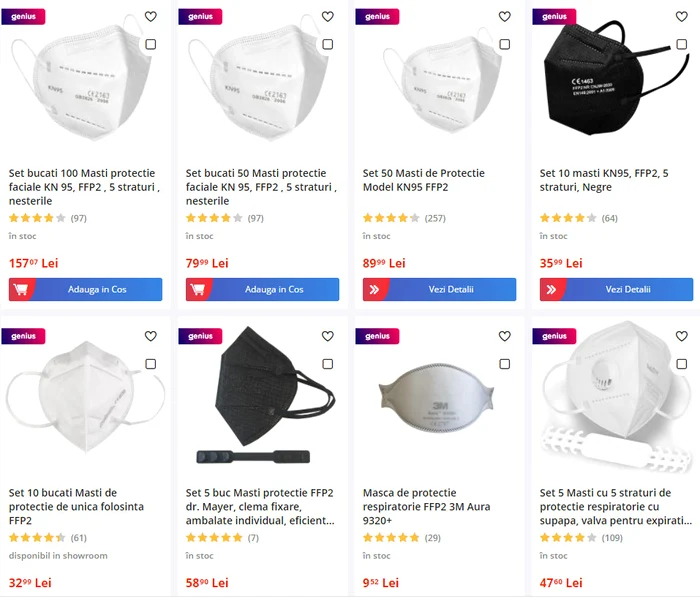Screen dimensions: 700x598
Task: Favorite the 5-mask set with valve
Action: tap(681, 337)
